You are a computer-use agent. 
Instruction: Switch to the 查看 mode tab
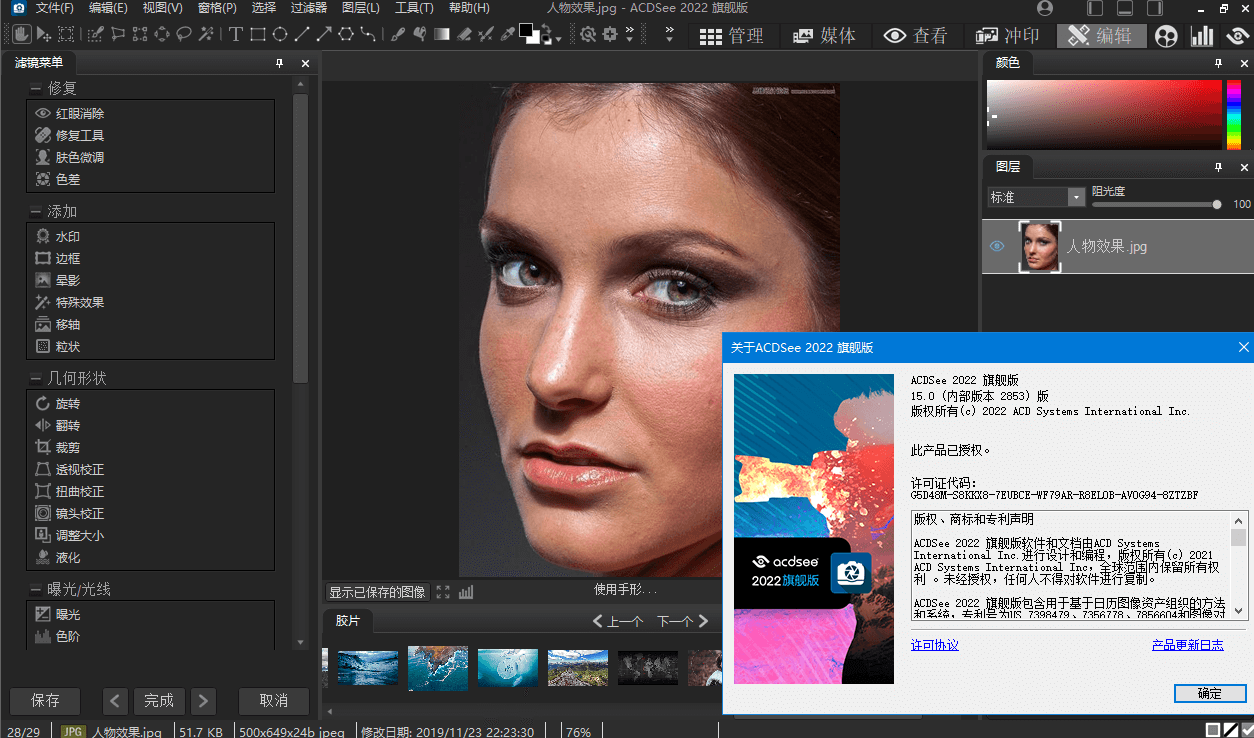pyautogui.click(x=915, y=36)
